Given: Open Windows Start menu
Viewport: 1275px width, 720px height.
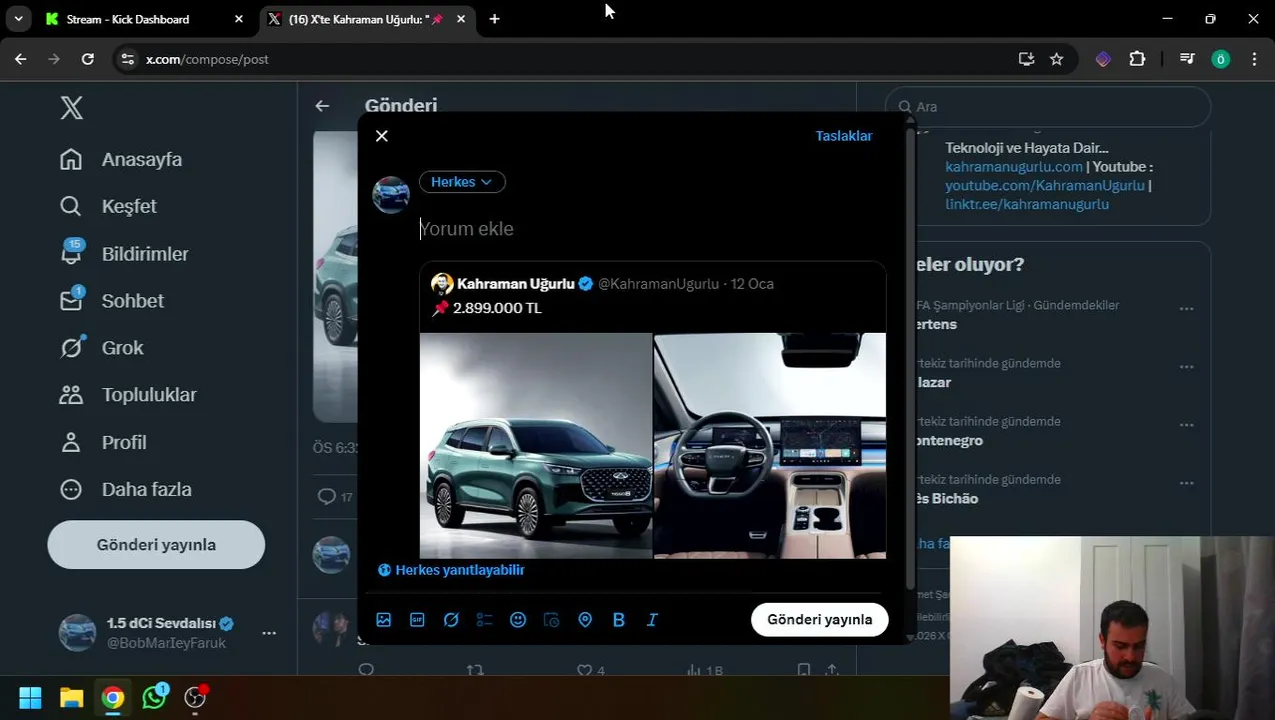Looking at the screenshot, I should point(30,697).
